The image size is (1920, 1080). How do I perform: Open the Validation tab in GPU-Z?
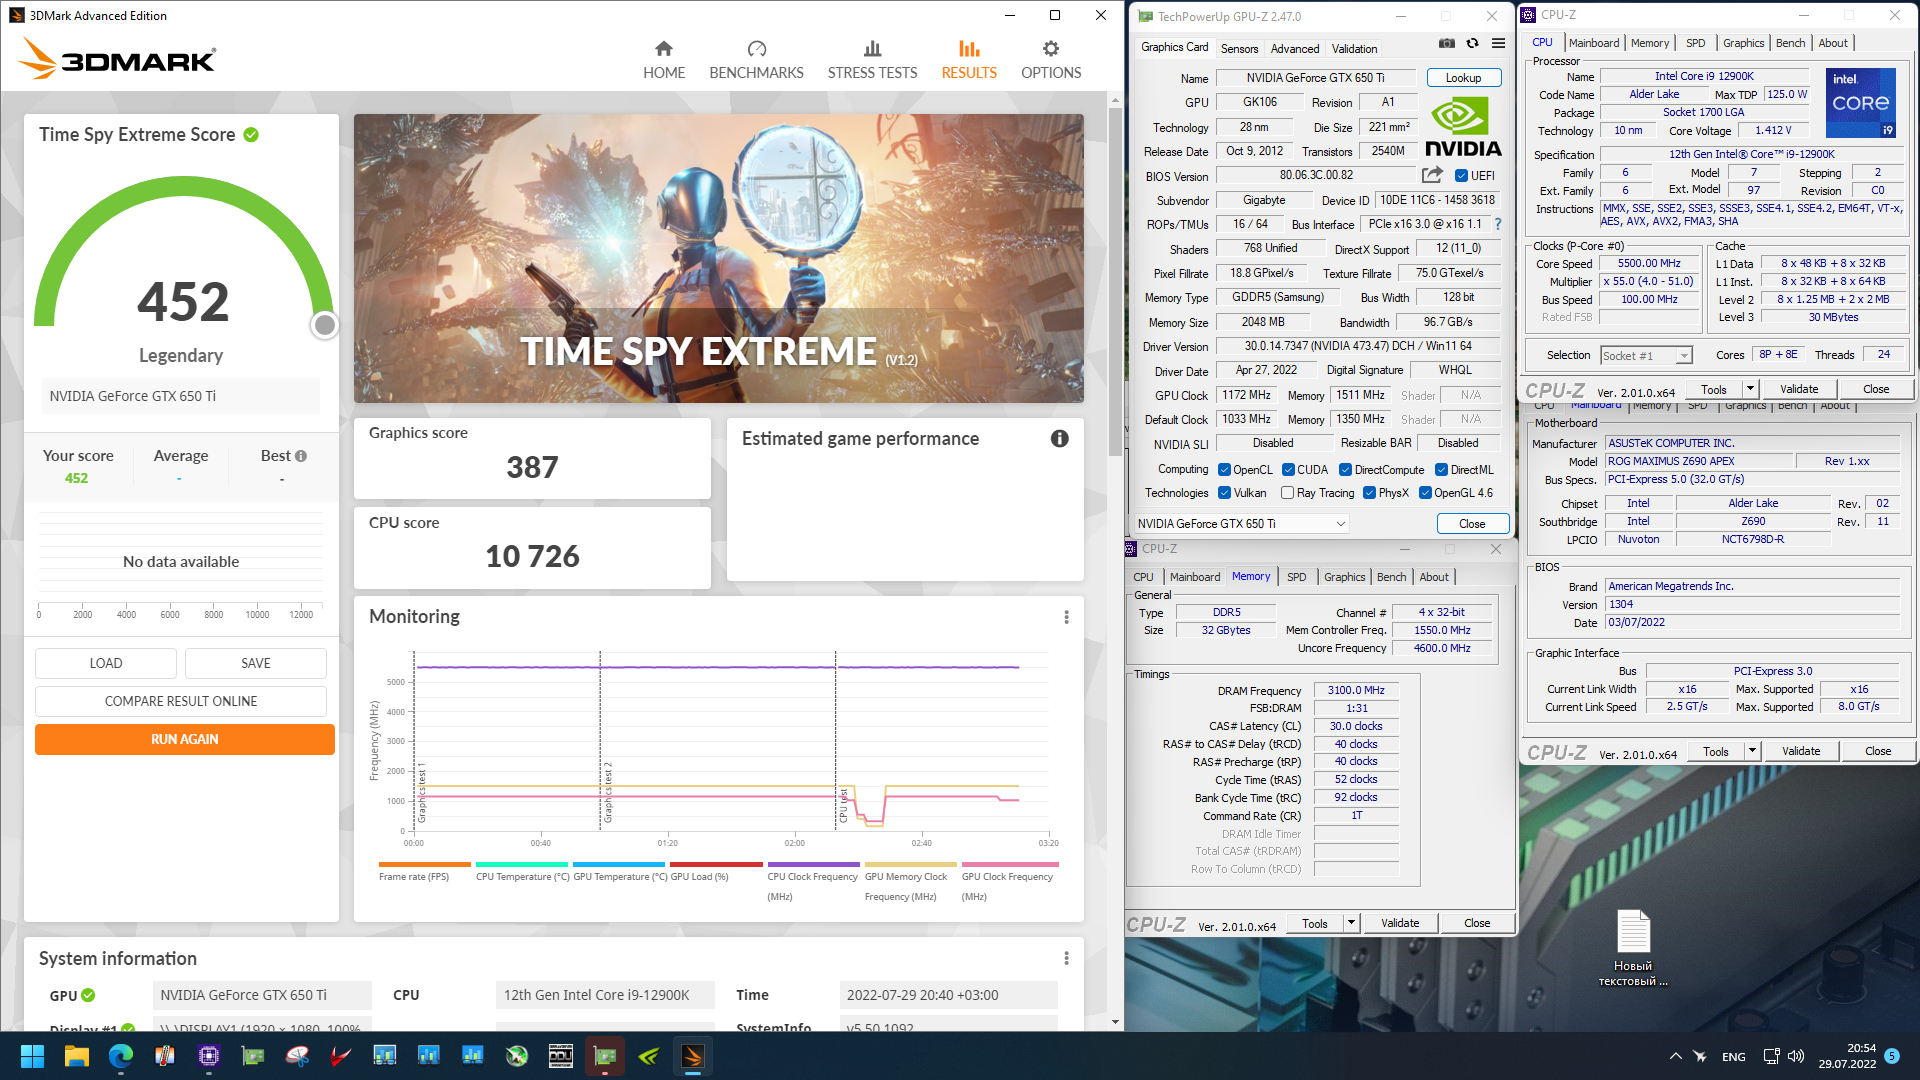tap(1354, 48)
